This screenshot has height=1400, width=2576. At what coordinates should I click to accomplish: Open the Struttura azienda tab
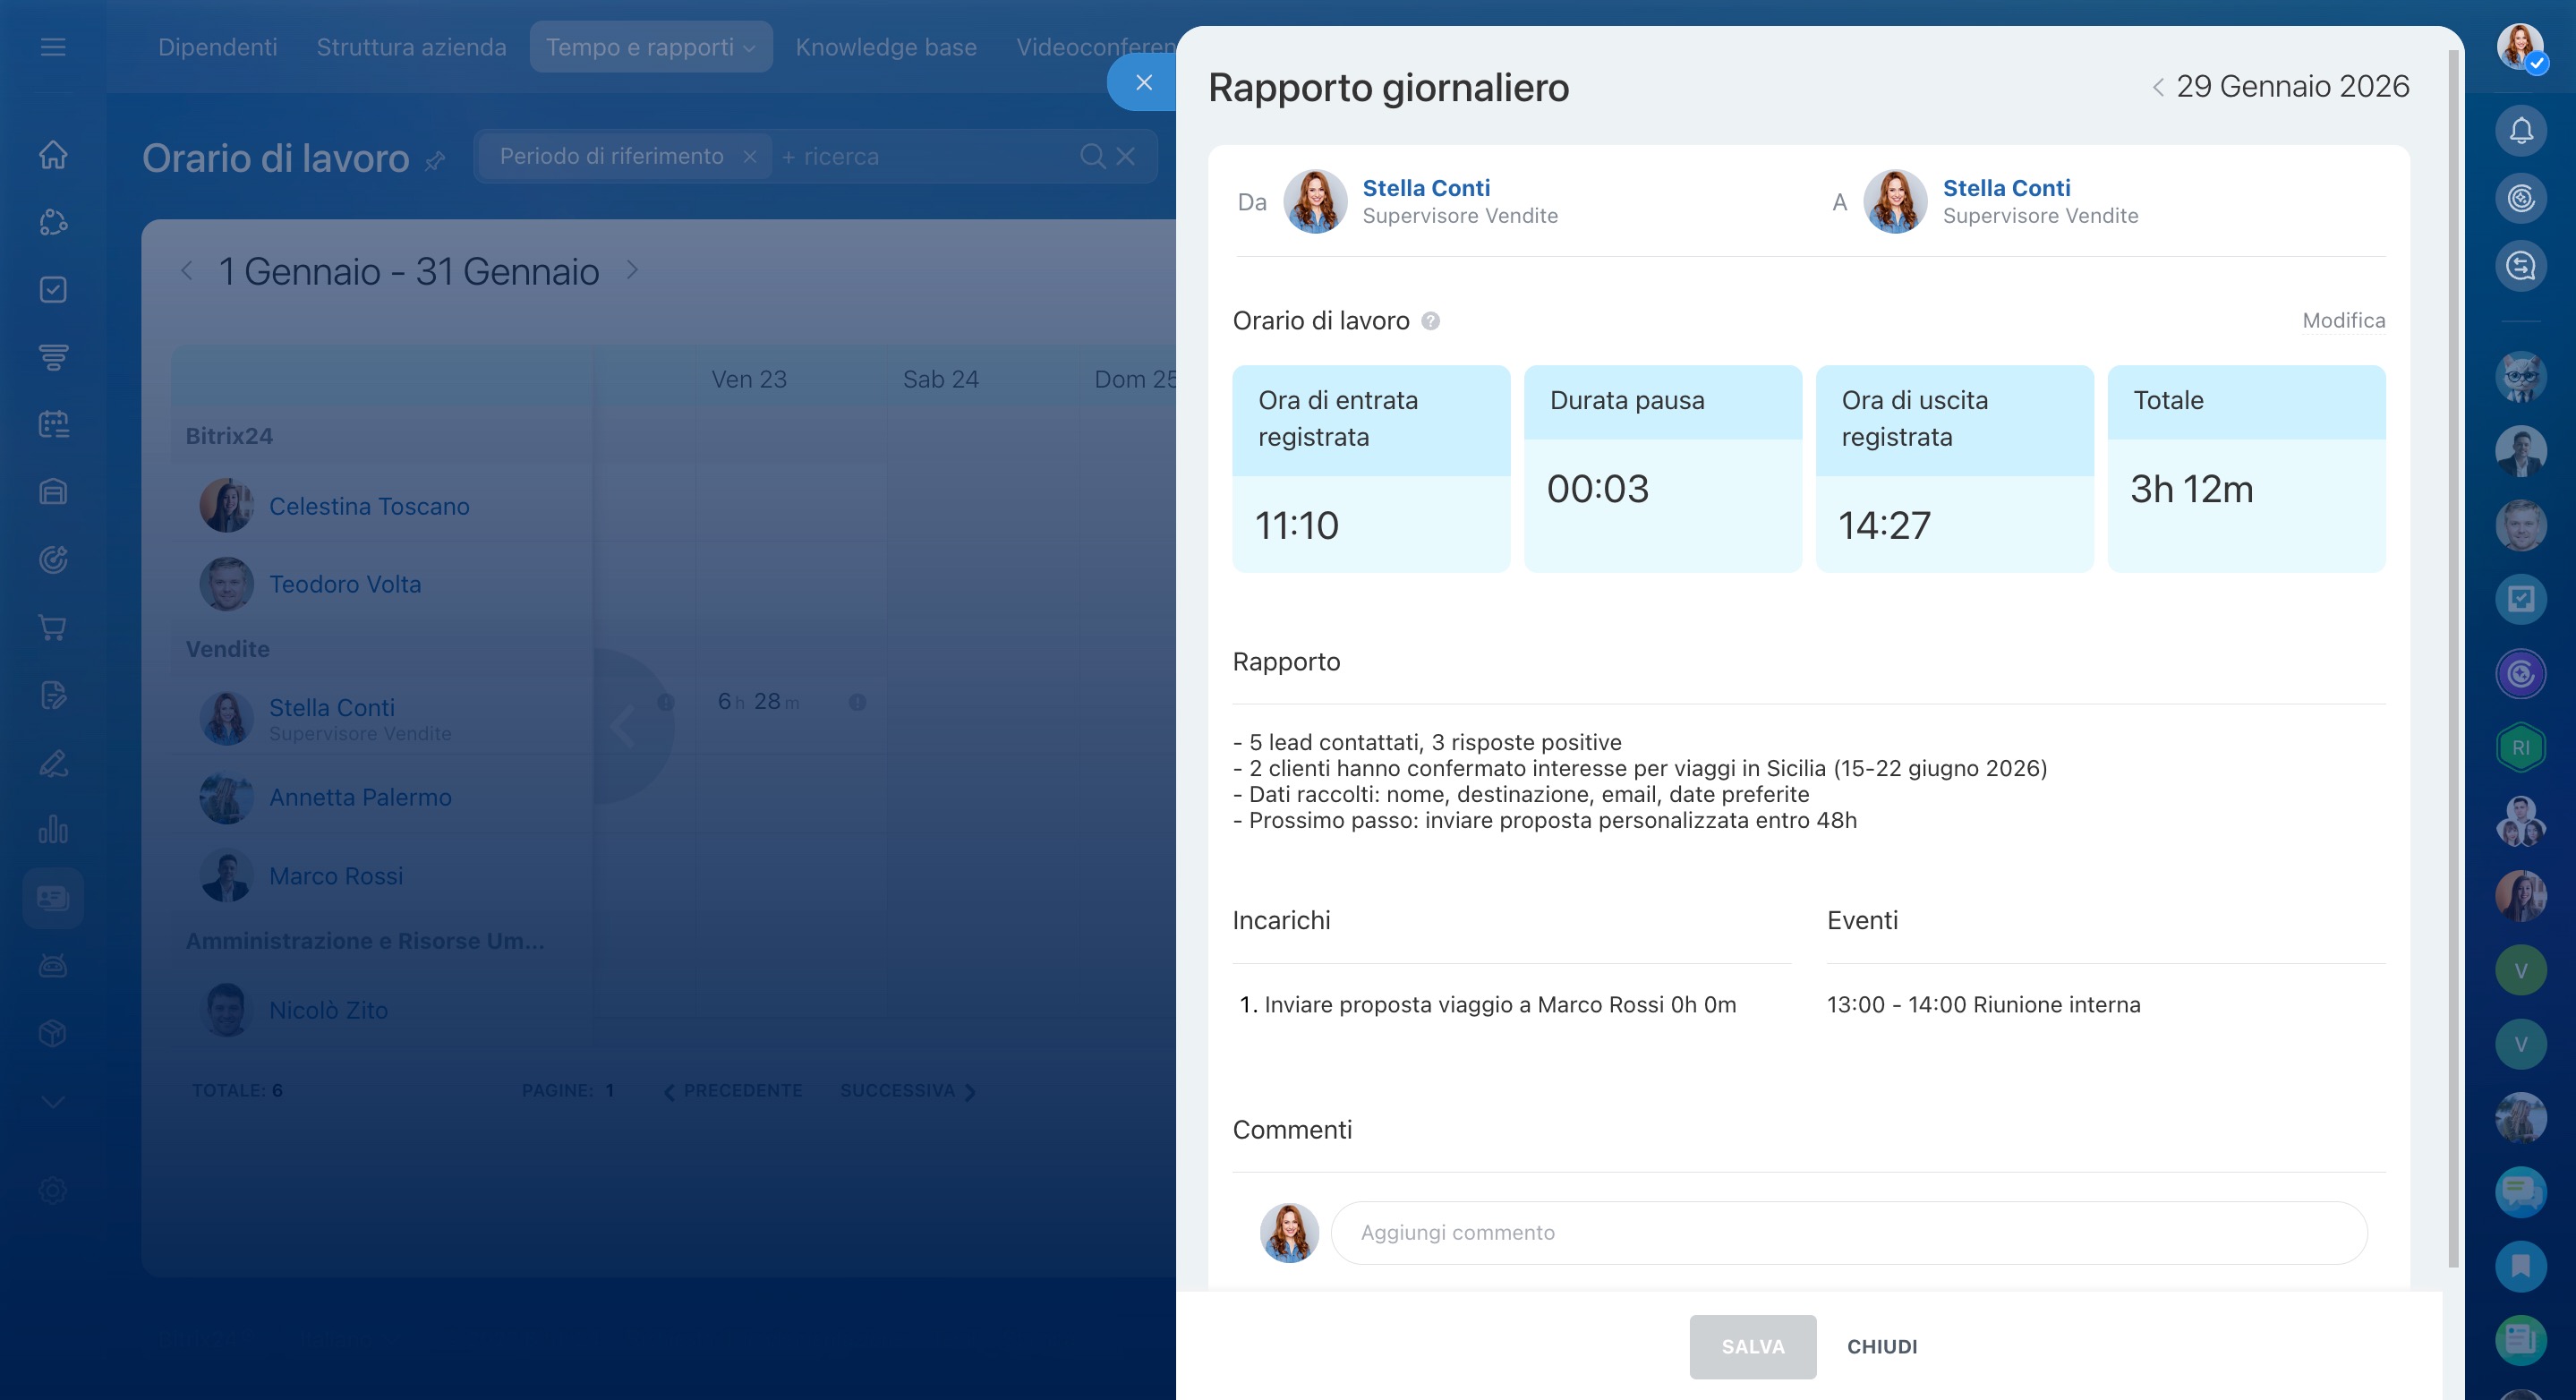click(411, 47)
